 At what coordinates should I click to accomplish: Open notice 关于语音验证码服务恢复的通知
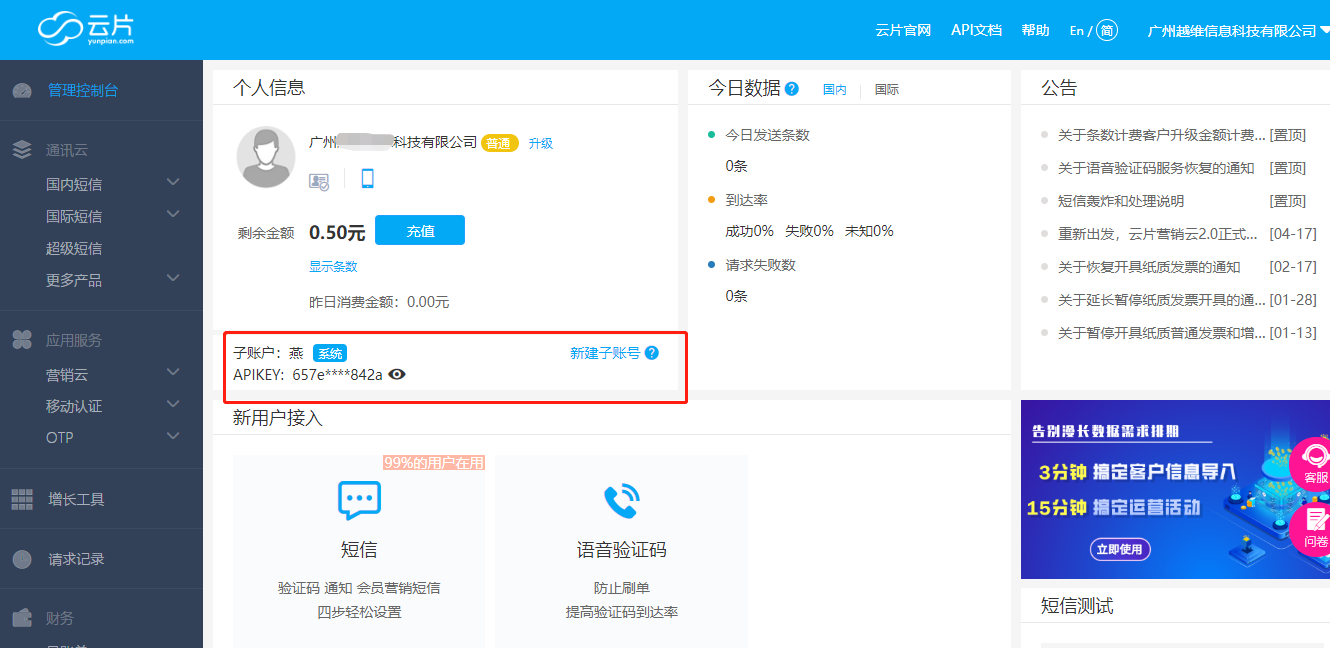click(1156, 168)
